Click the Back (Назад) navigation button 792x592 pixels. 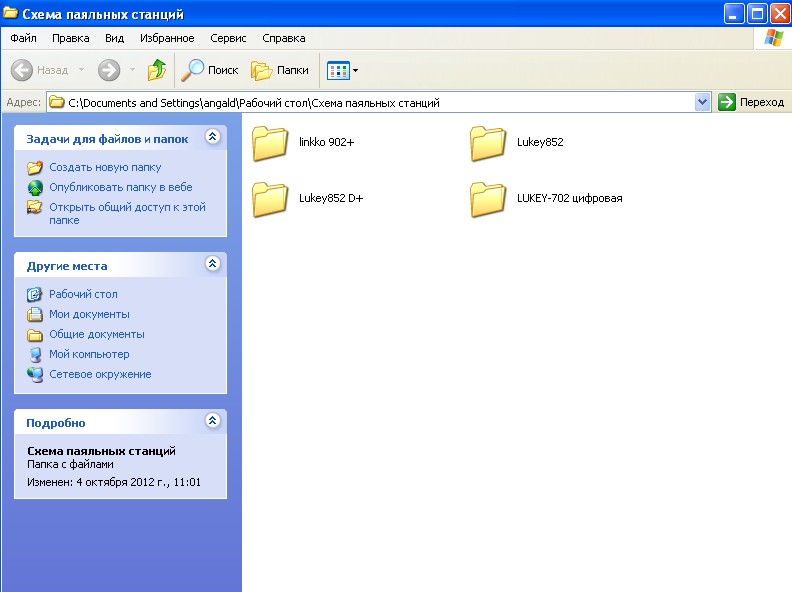tap(40, 70)
